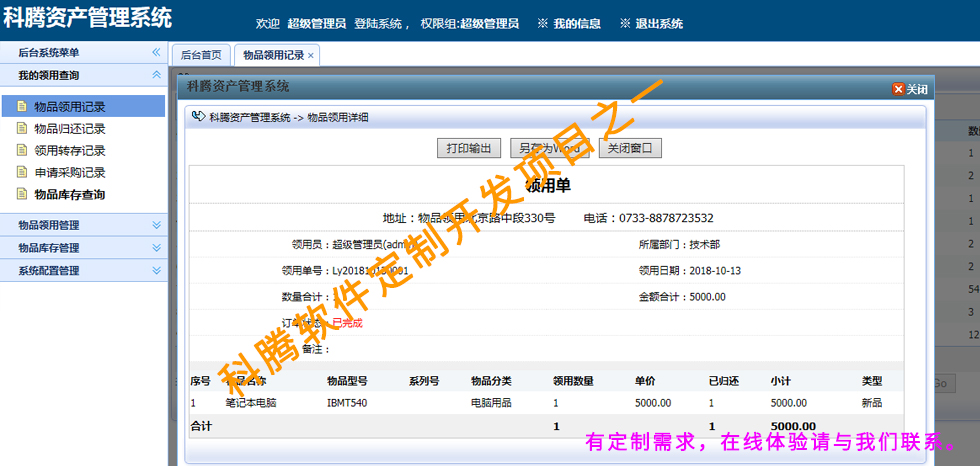Click the 物品归还记录 document icon
The image size is (980, 466).
point(22,129)
